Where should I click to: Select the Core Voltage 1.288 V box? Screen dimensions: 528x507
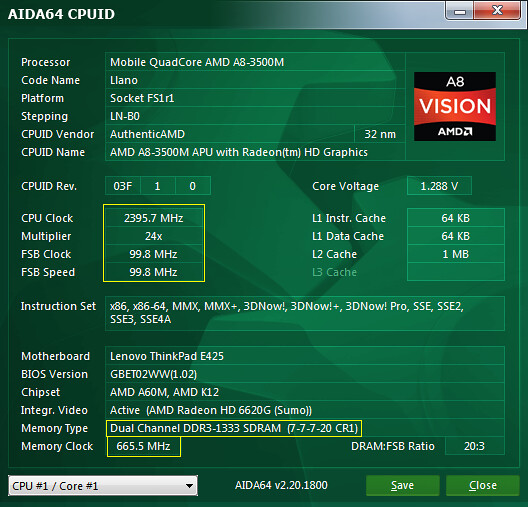[439, 186]
